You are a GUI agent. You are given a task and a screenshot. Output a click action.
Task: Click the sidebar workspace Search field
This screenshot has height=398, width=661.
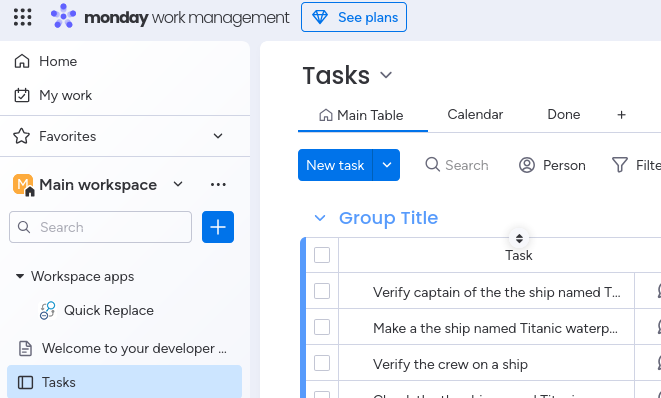click(x=100, y=227)
